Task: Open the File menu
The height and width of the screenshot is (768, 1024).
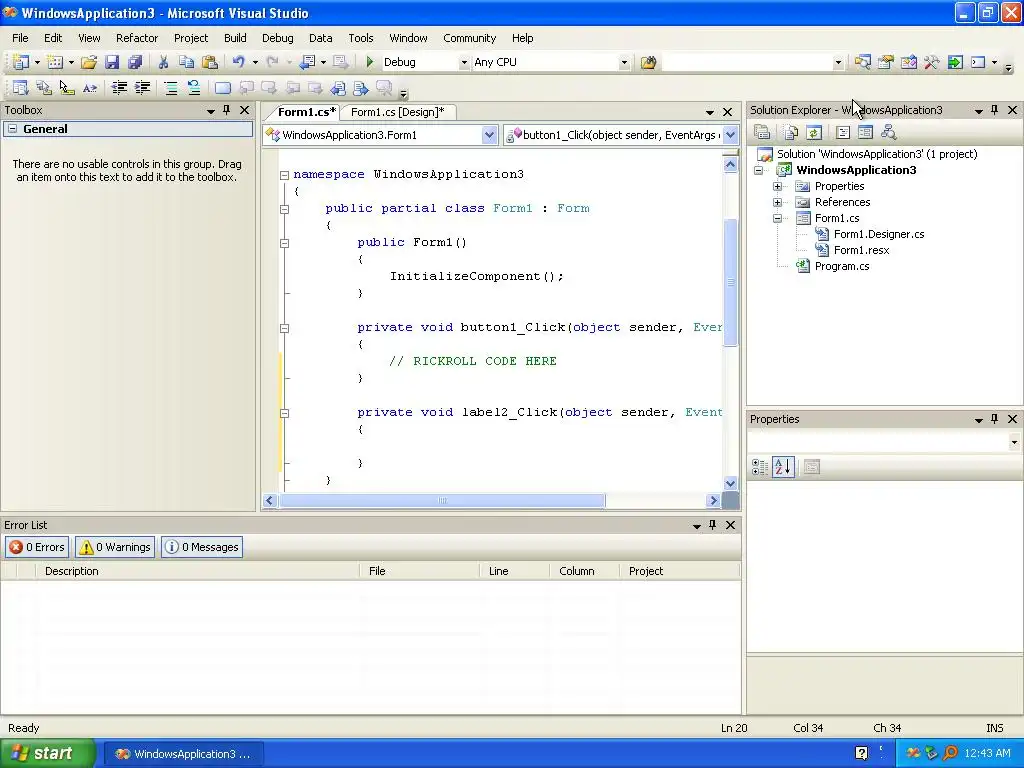Action: click(x=20, y=38)
